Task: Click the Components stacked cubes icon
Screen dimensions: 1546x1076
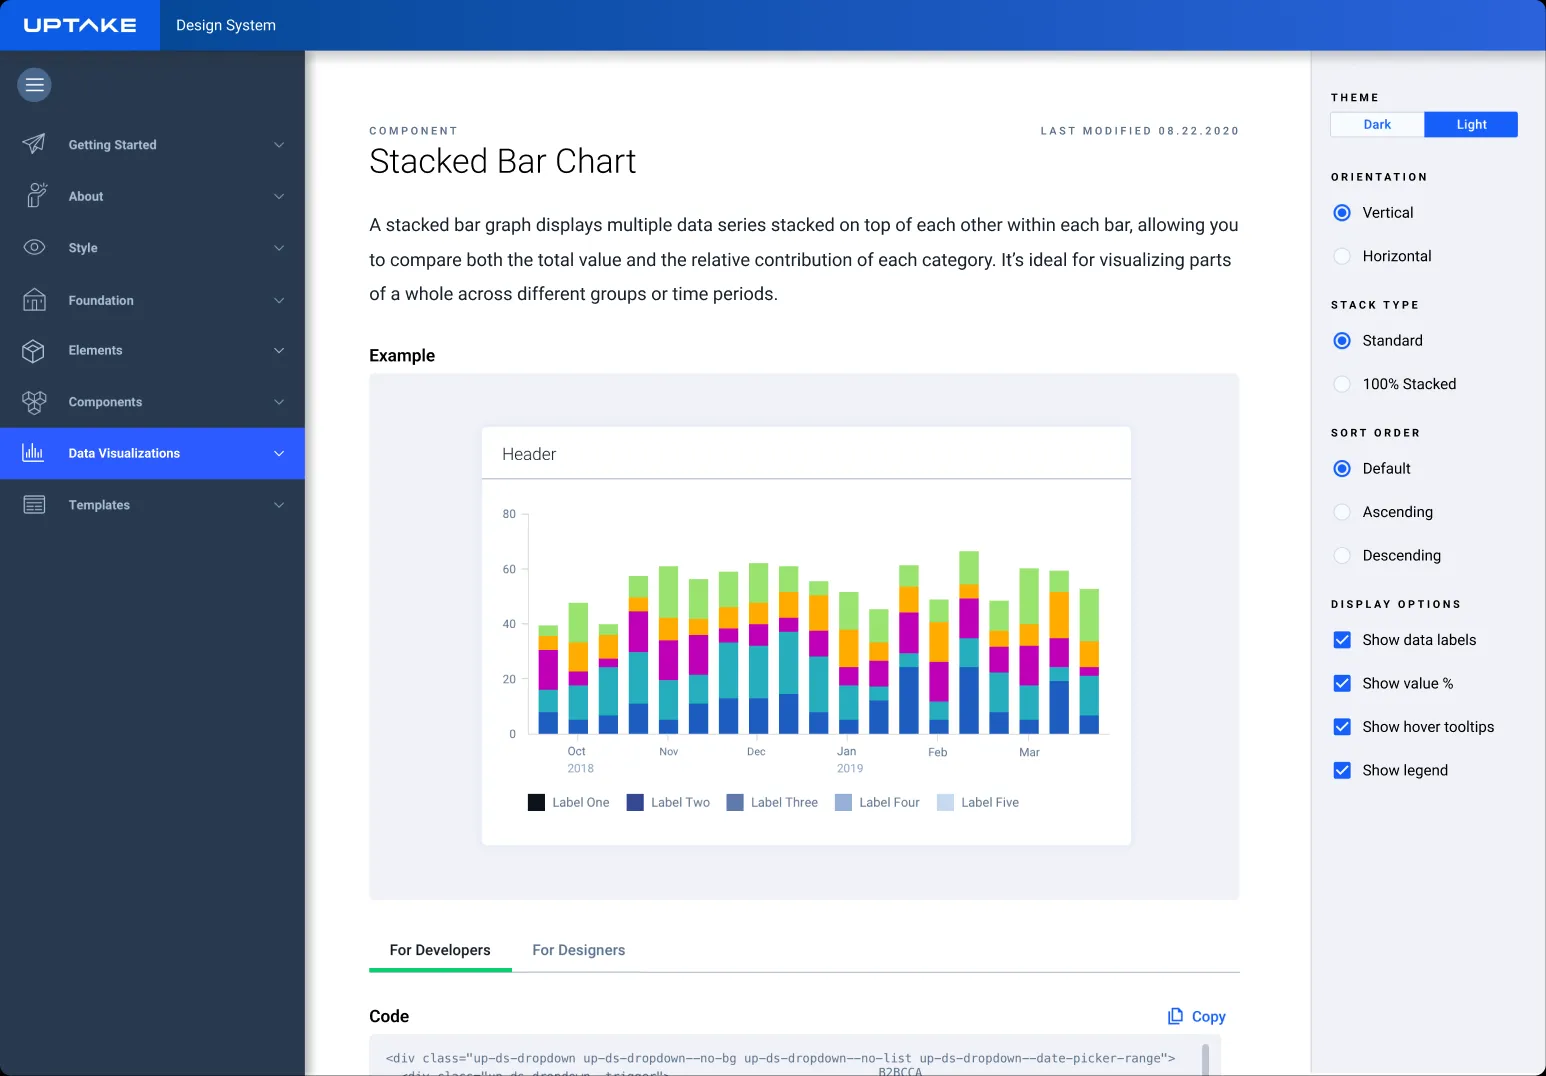Action: (34, 402)
